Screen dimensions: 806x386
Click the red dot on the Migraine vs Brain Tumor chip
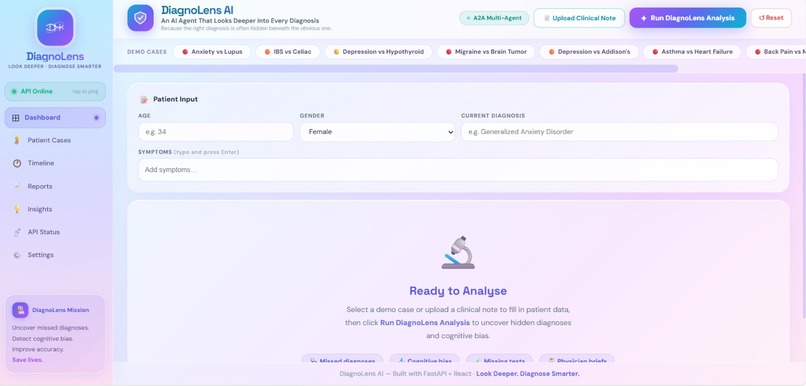[449, 52]
